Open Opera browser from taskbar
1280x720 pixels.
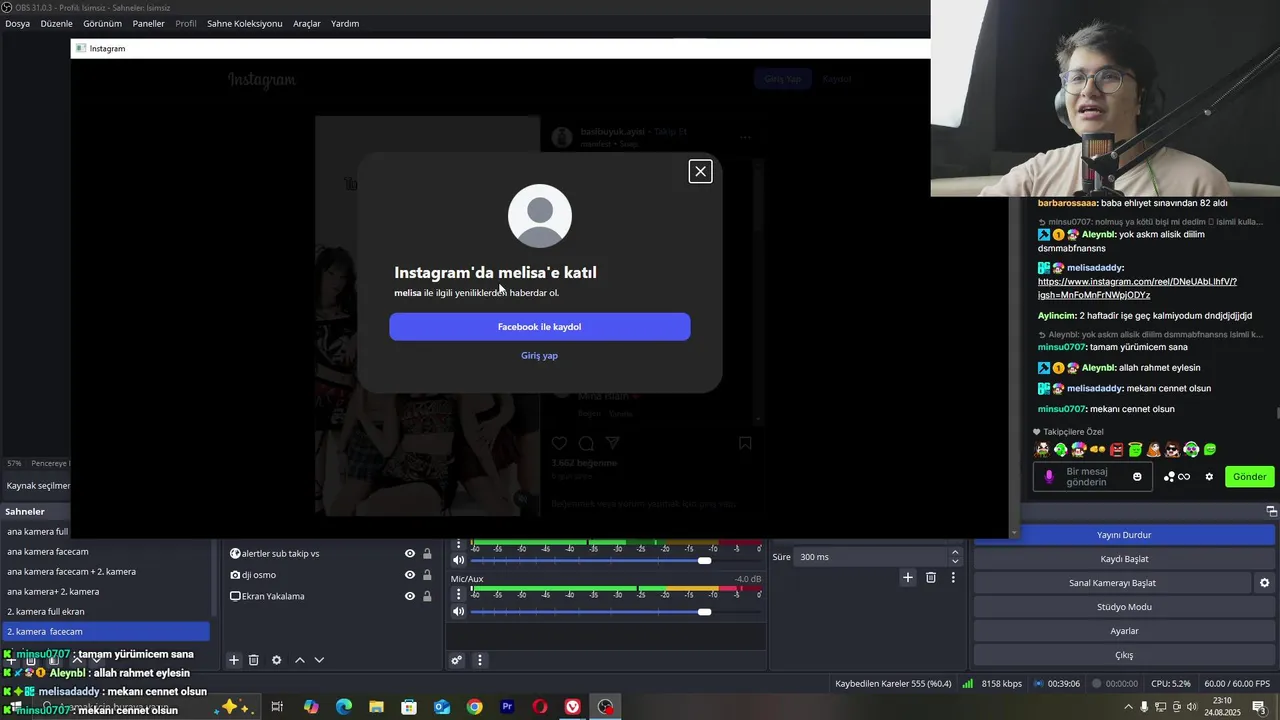click(x=540, y=707)
